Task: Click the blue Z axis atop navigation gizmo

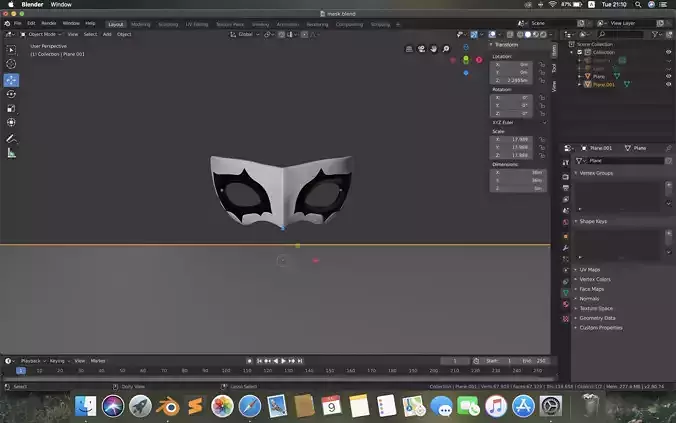Action: (466, 47)
